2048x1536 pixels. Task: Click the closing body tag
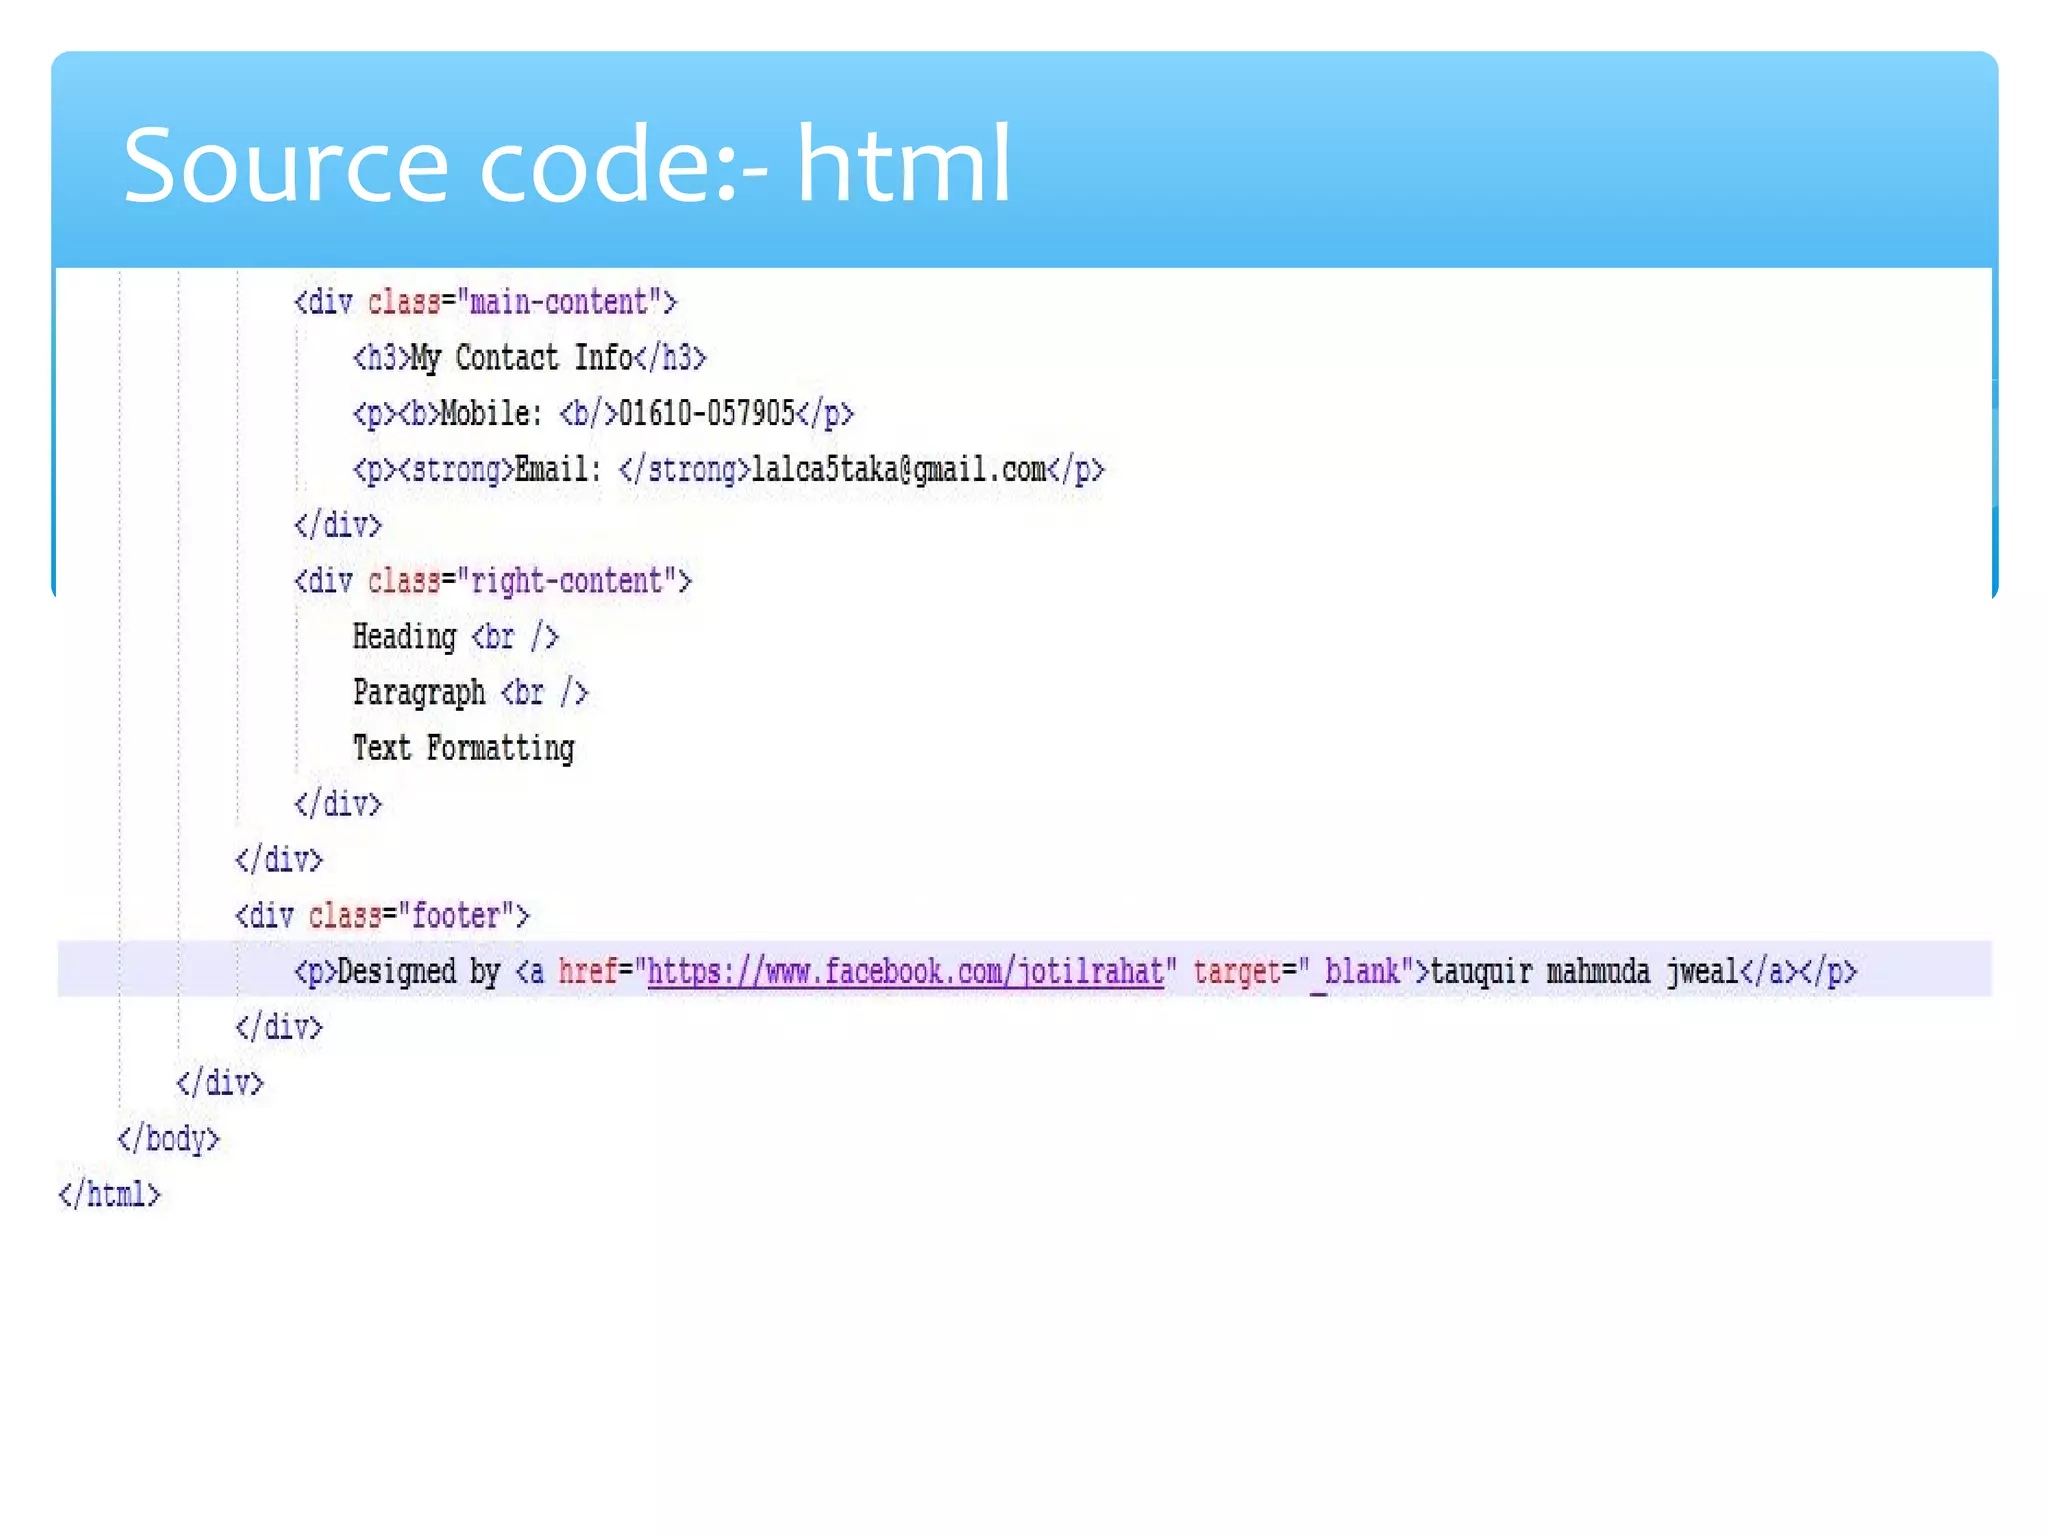click(x=168, y=1139)
